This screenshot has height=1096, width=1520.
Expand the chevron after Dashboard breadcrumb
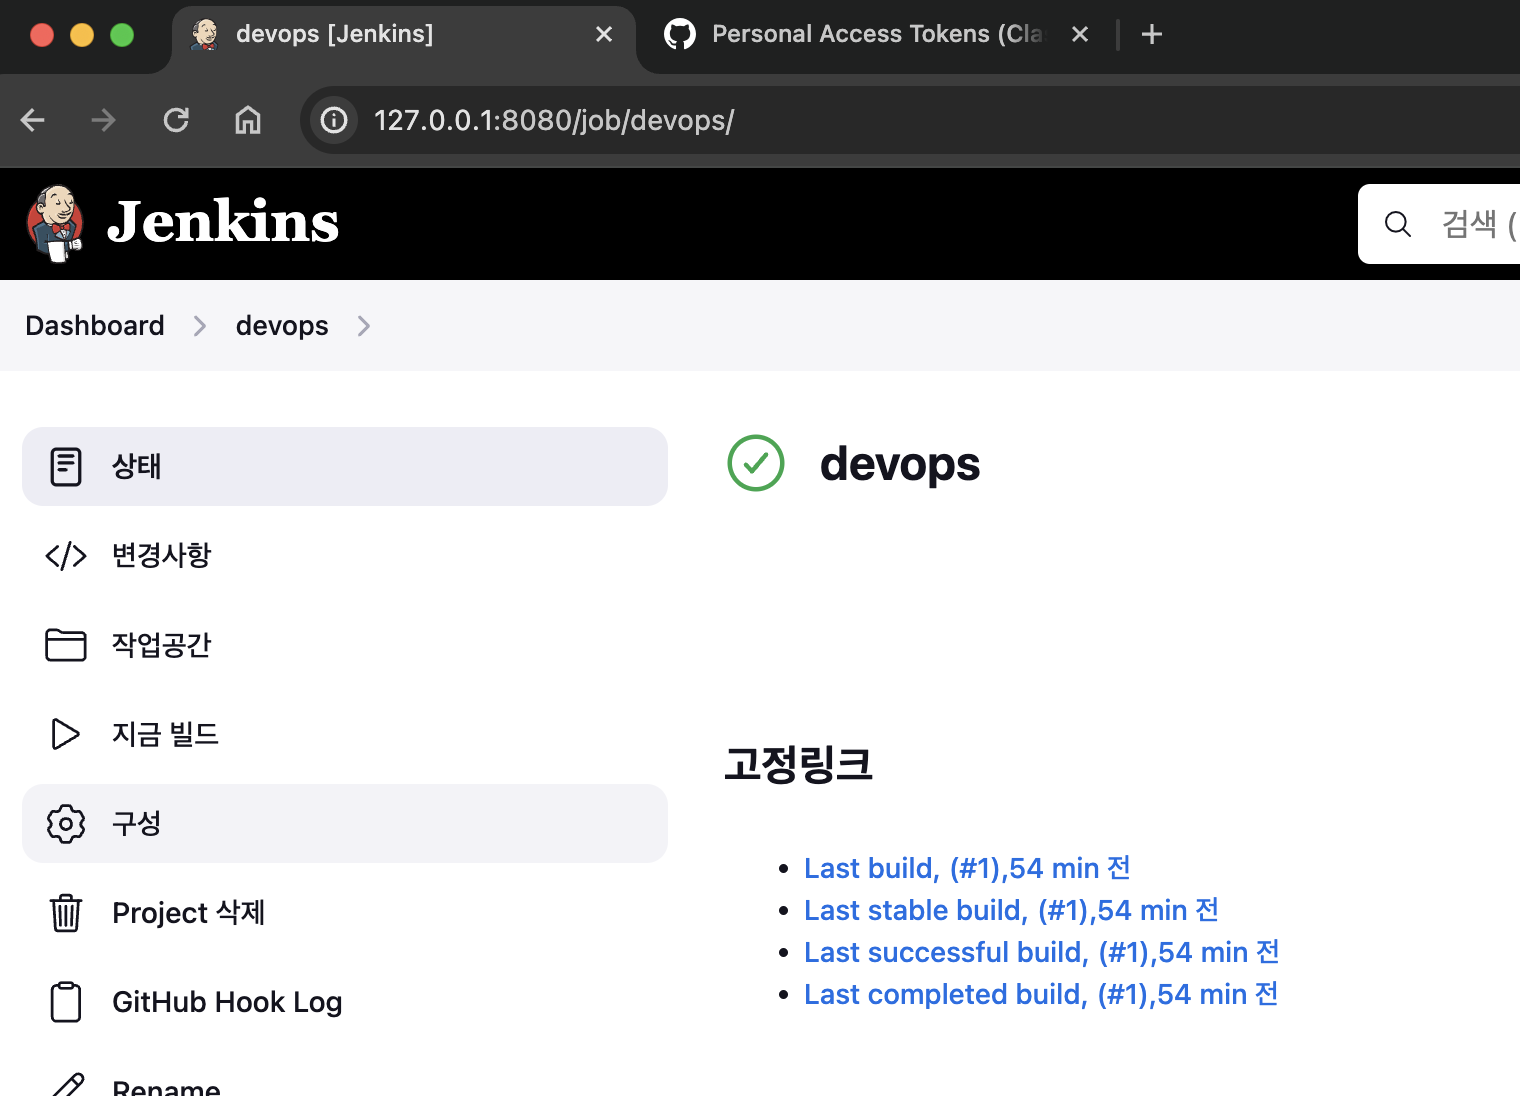(200, 326)
